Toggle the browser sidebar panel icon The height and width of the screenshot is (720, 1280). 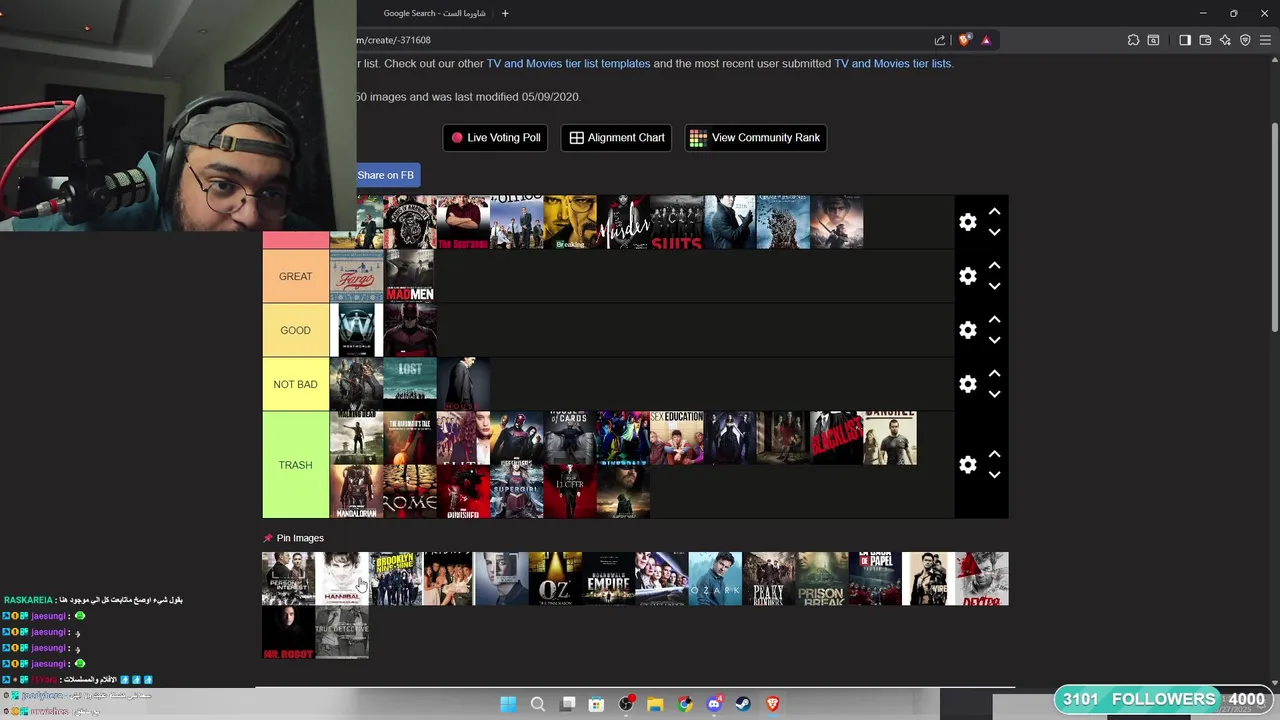[1185, 40]
